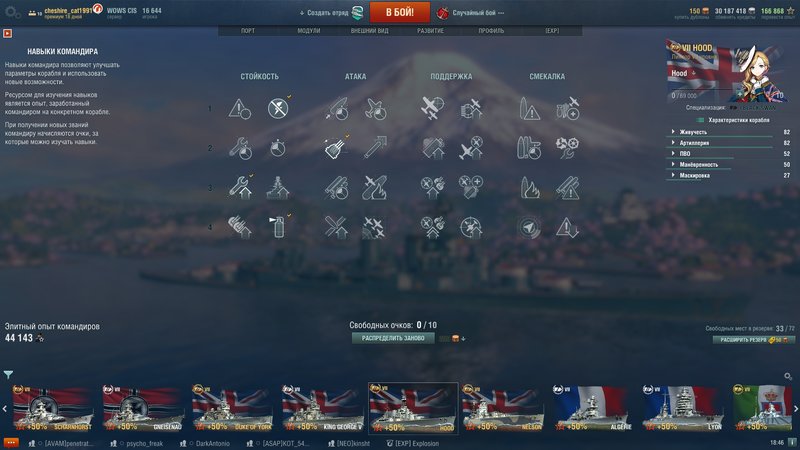Open the settings gear icon

[12, 12]
